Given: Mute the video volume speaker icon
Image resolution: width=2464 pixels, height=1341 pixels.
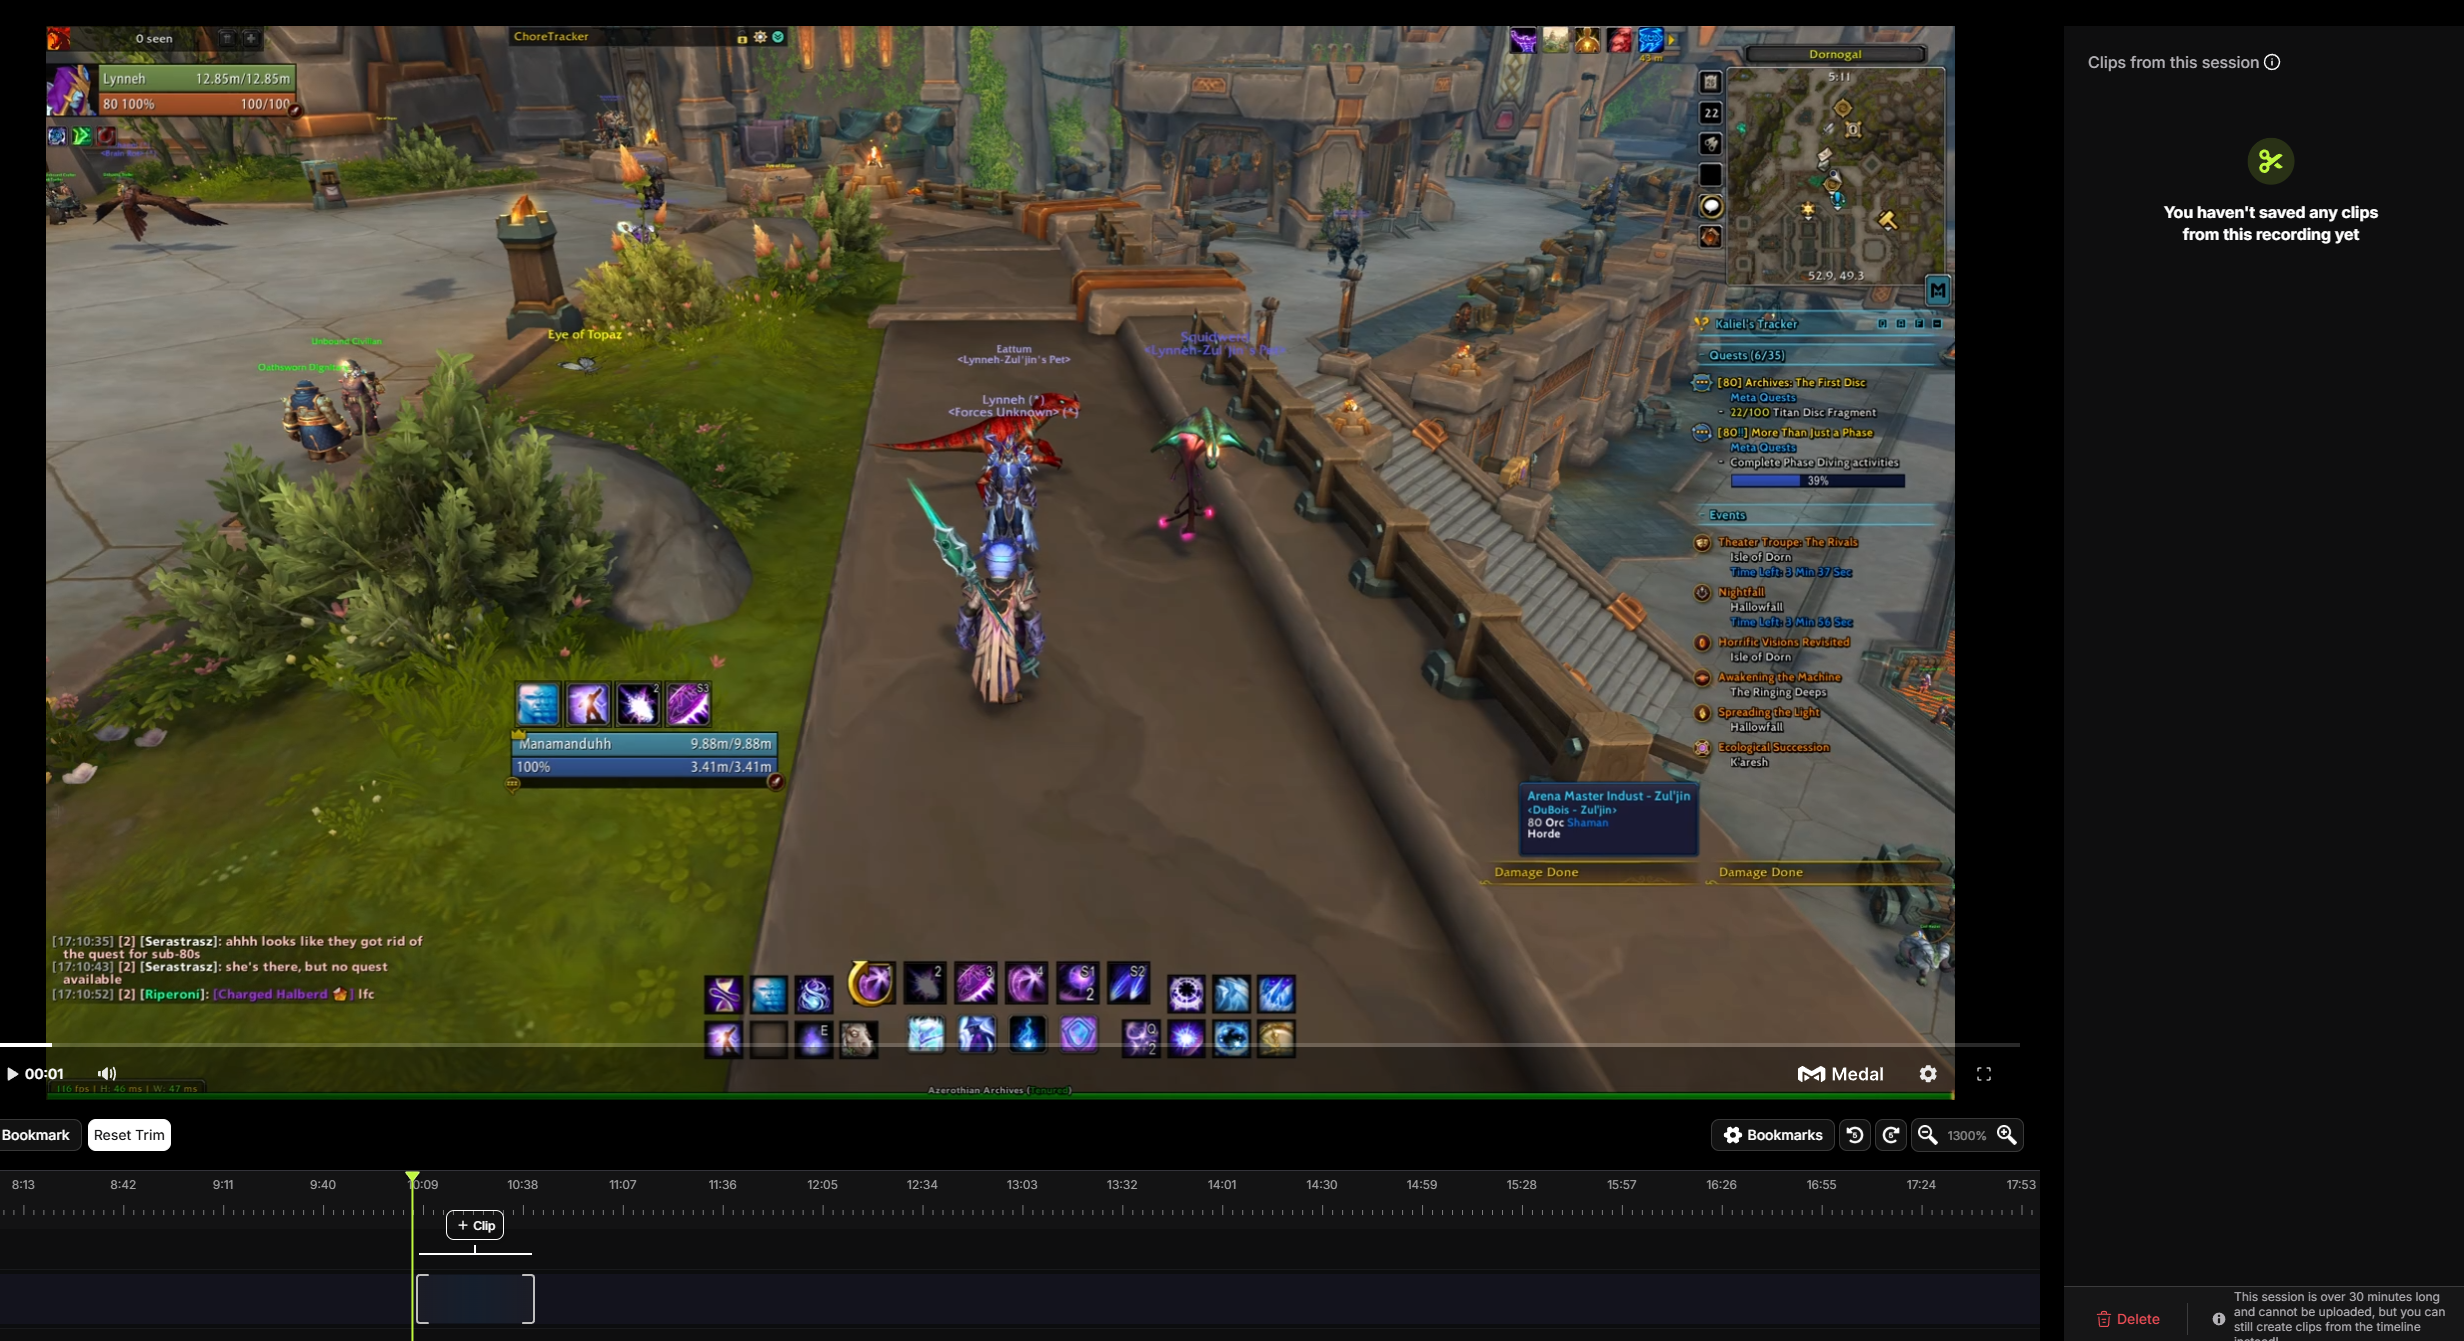Looking at the screenshot, I should [107, 1074].
